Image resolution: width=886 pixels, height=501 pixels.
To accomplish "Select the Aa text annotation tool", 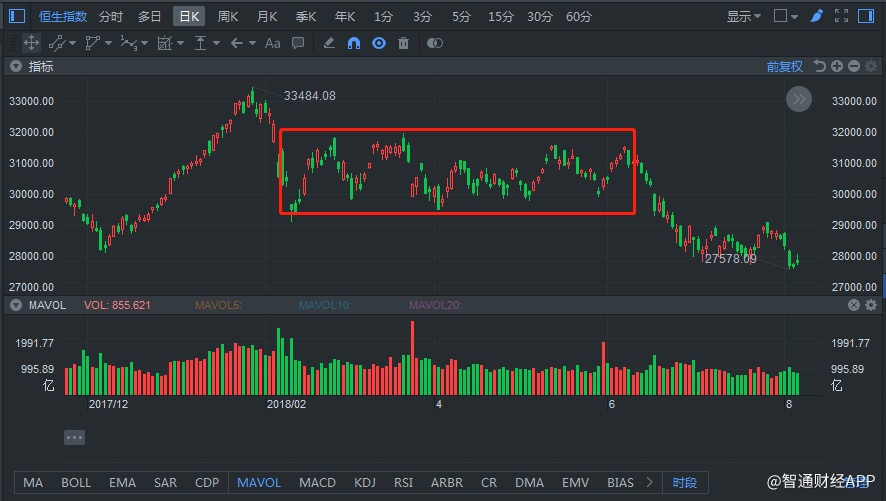I will coord(273,43).
